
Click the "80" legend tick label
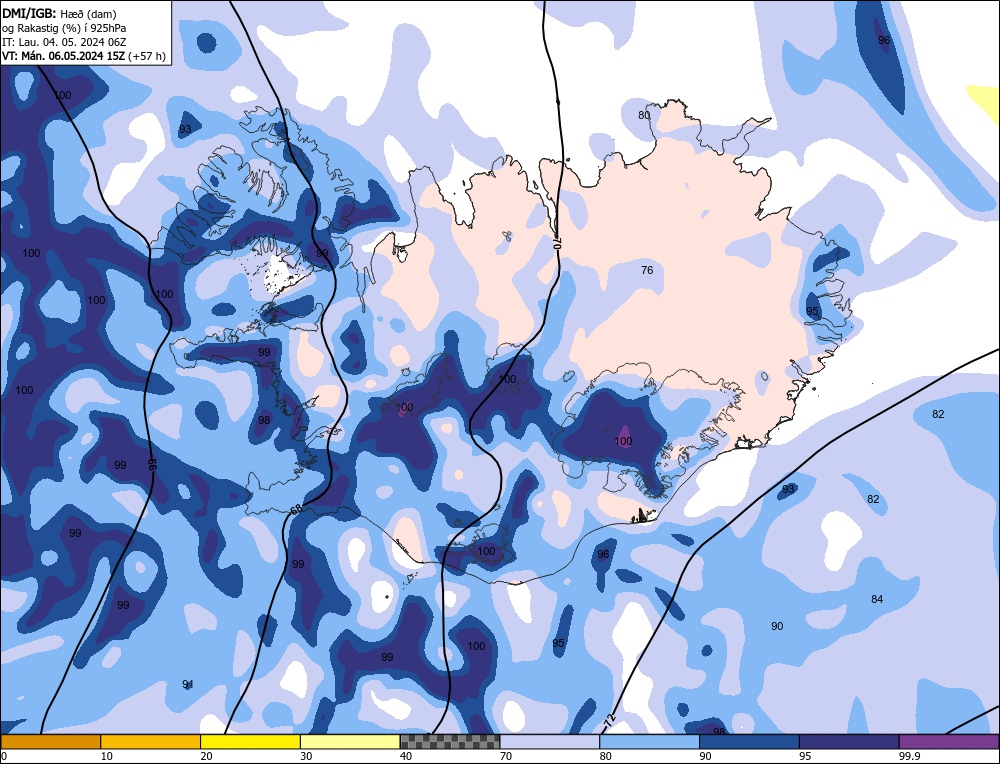[605, 756]
